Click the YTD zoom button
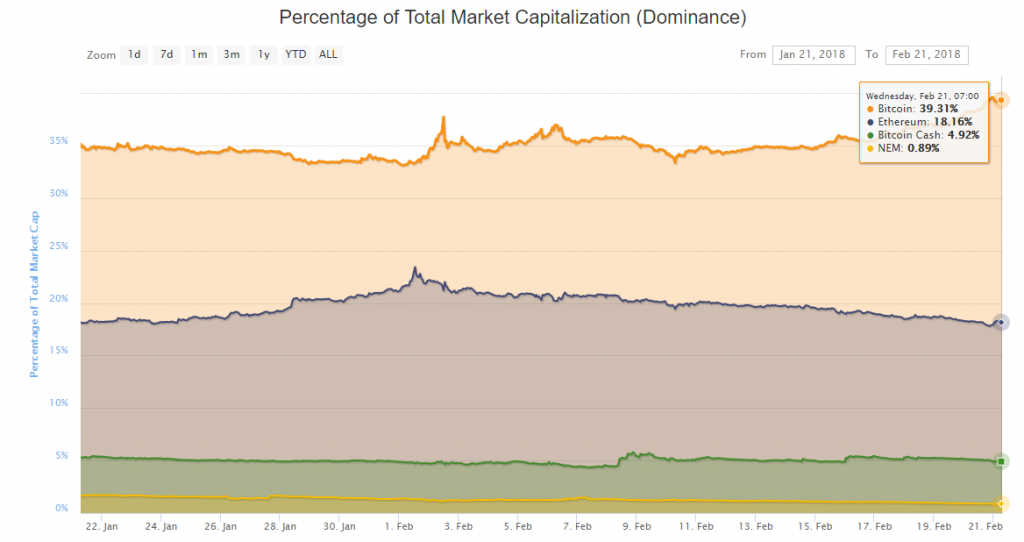 pos(296,55)
